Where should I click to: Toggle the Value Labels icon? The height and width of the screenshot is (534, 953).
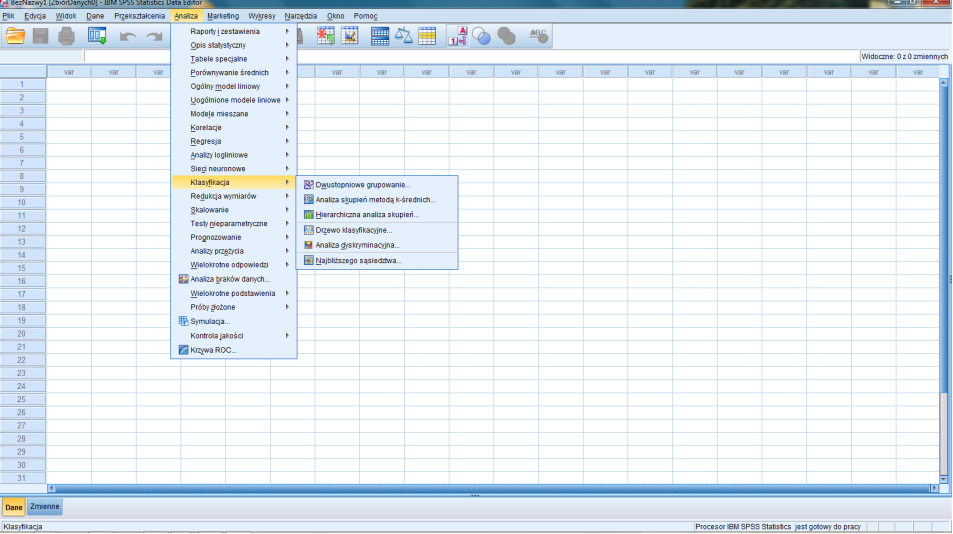[x=458, y=36]
